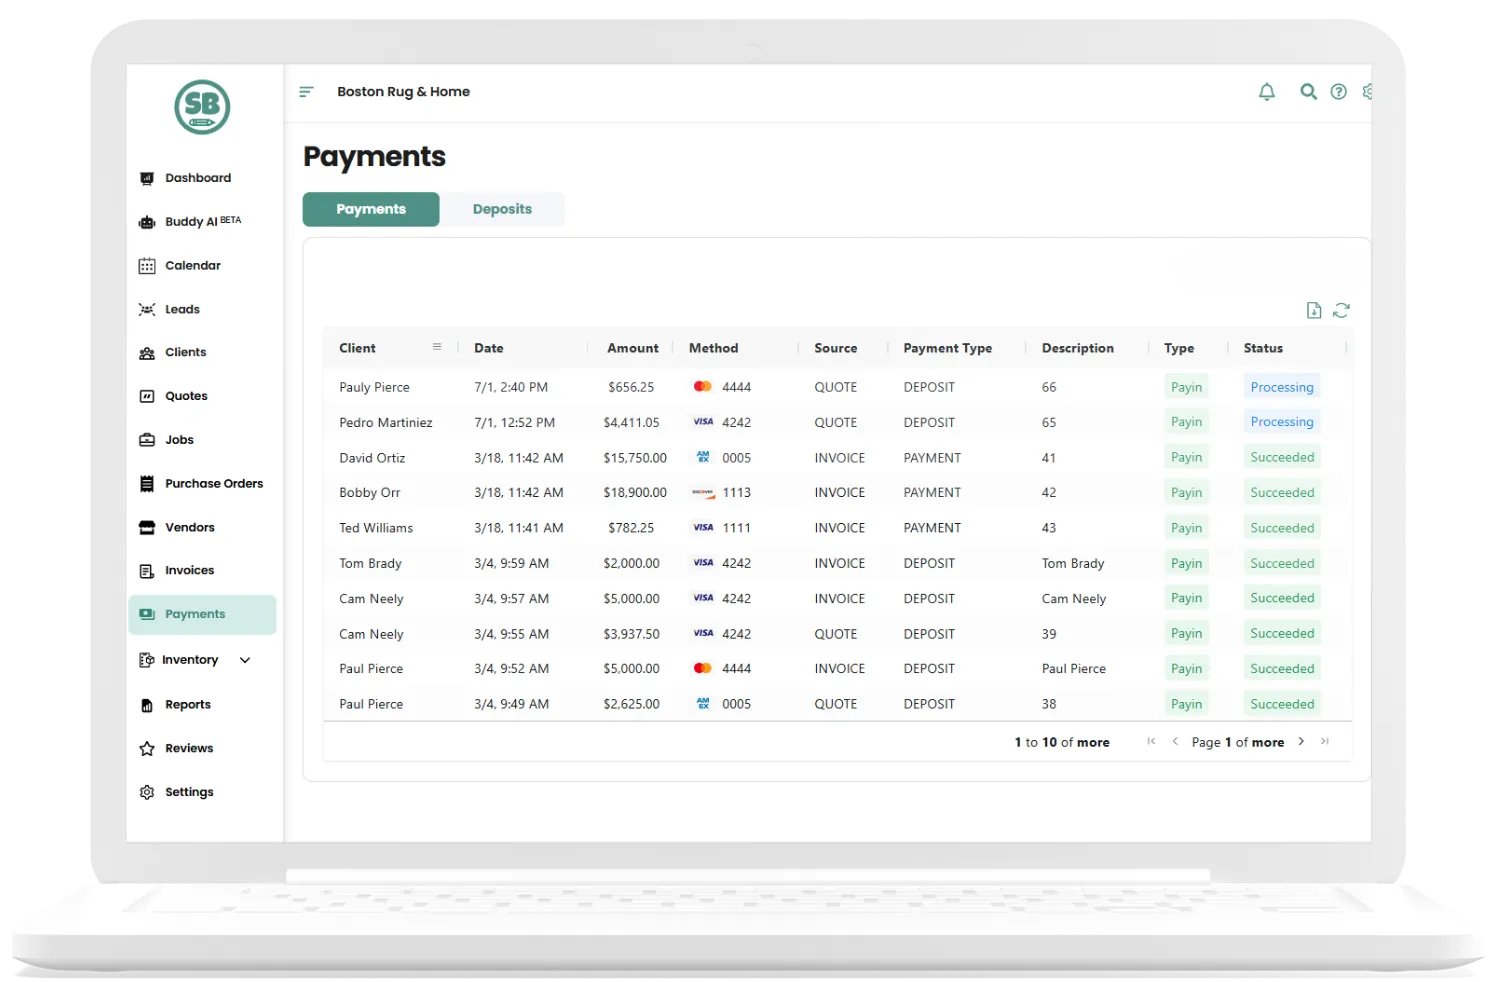Refresh the payments table with the sync icon
1498x982 pixels.
point(1341,311)
